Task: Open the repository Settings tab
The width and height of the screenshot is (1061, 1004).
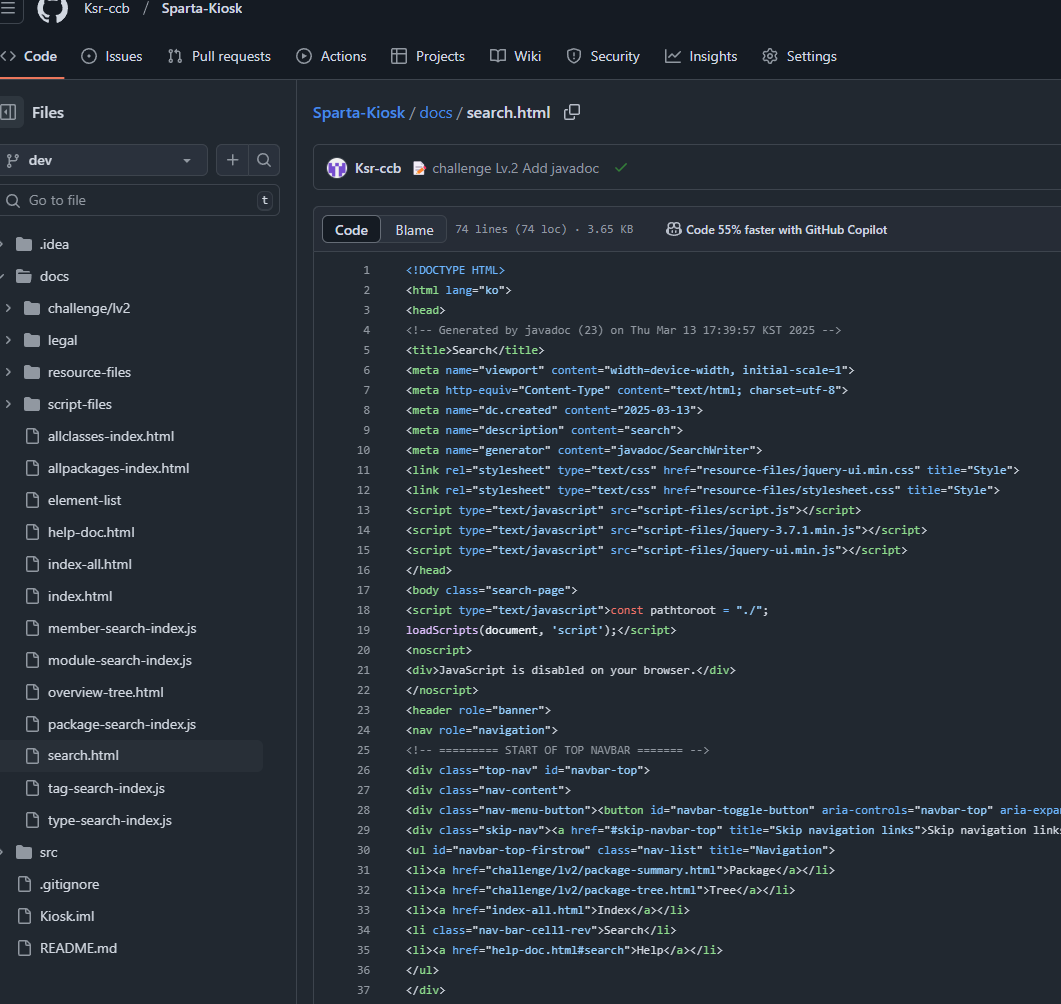Action: click(x=799, y=56)
